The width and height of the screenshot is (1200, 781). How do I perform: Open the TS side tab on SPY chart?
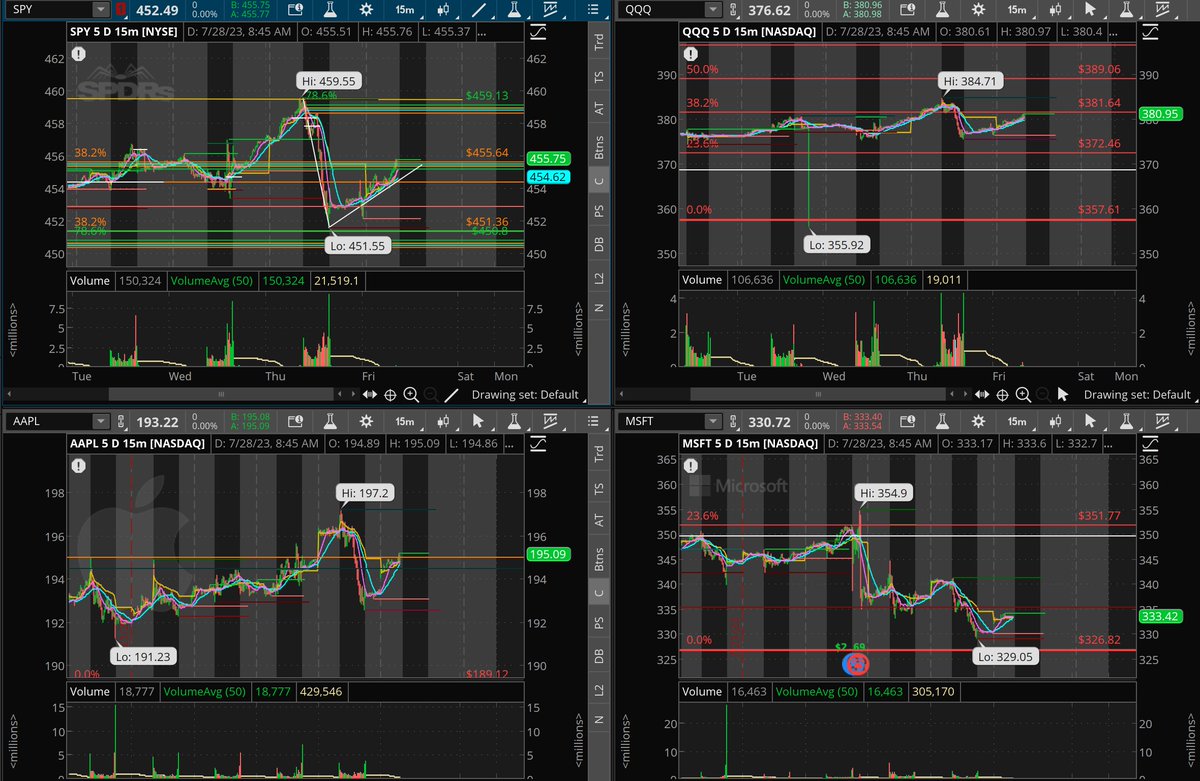point(598,77)
